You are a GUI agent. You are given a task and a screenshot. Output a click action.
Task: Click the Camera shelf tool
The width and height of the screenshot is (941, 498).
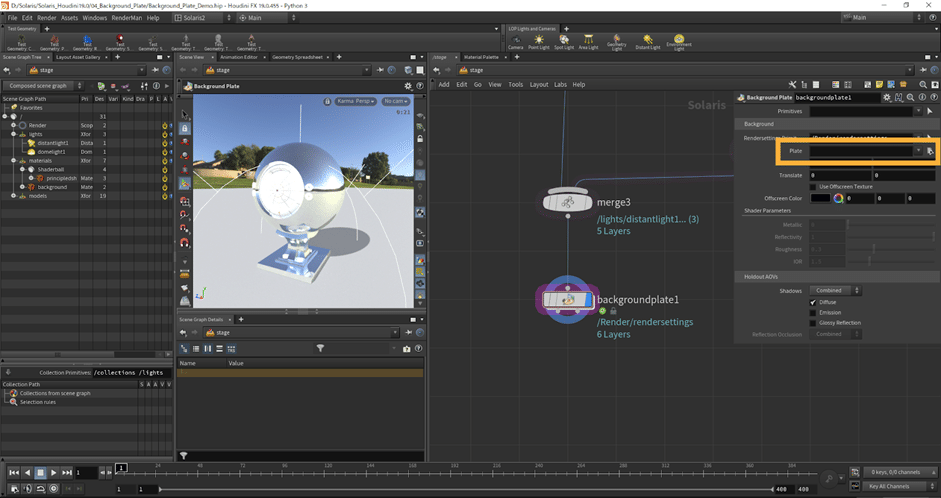coord(515,42)
